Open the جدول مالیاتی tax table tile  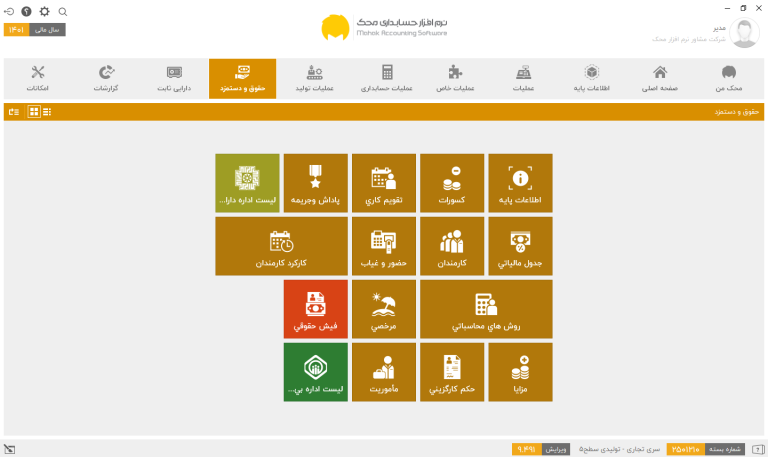520,246
